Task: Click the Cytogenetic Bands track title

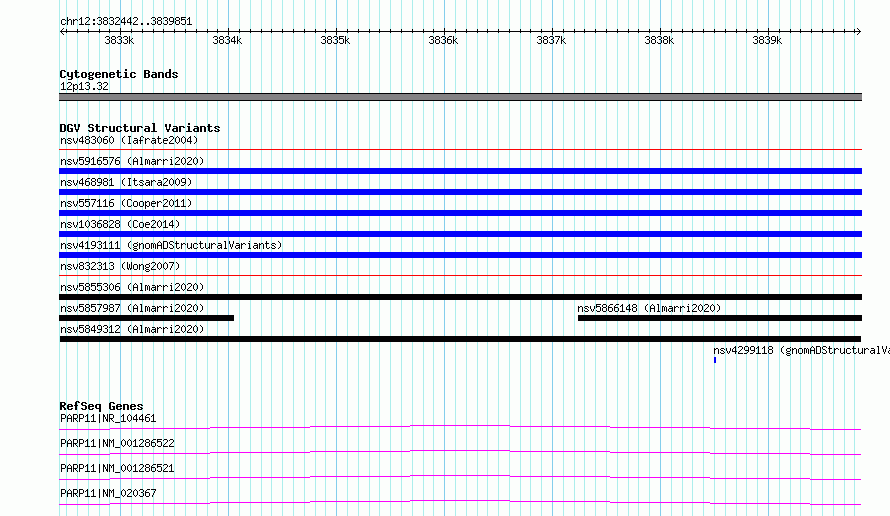Action: click(x=119, y=74)
